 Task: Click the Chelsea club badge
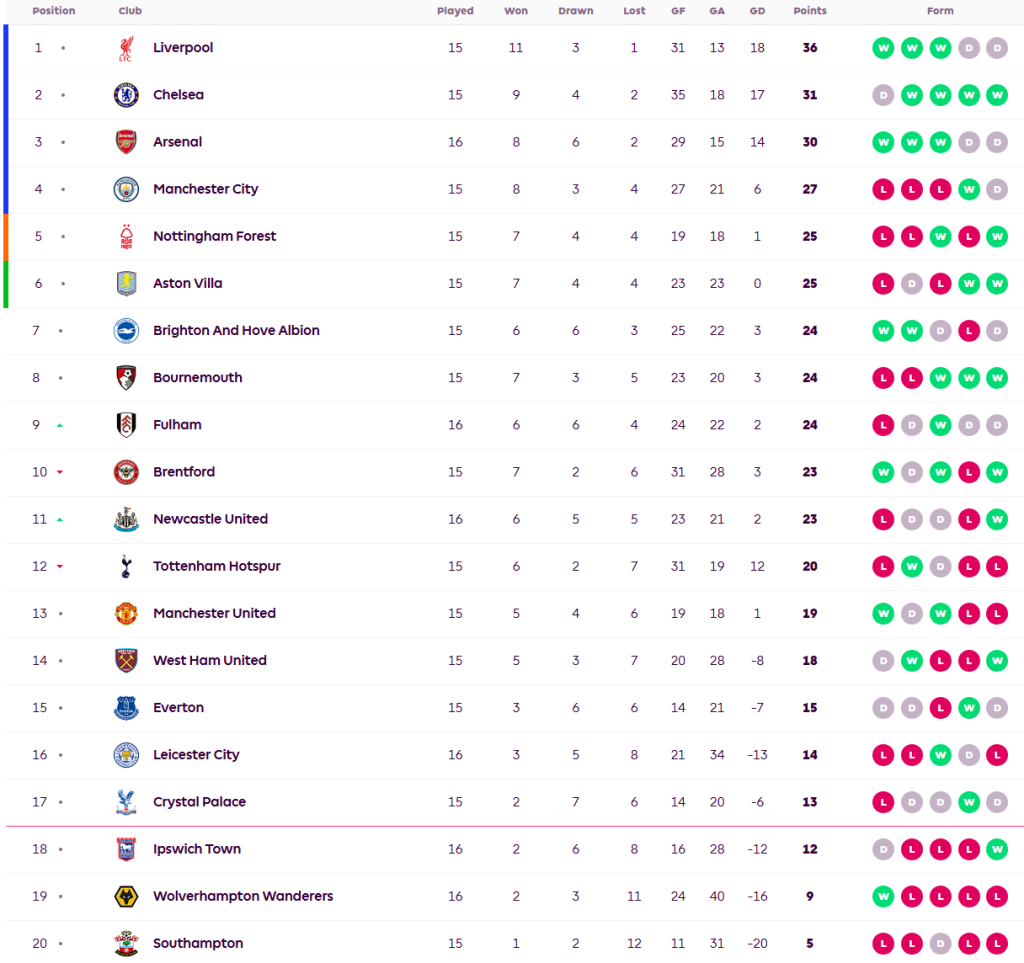pyautogui.click(x=125, y=95)
